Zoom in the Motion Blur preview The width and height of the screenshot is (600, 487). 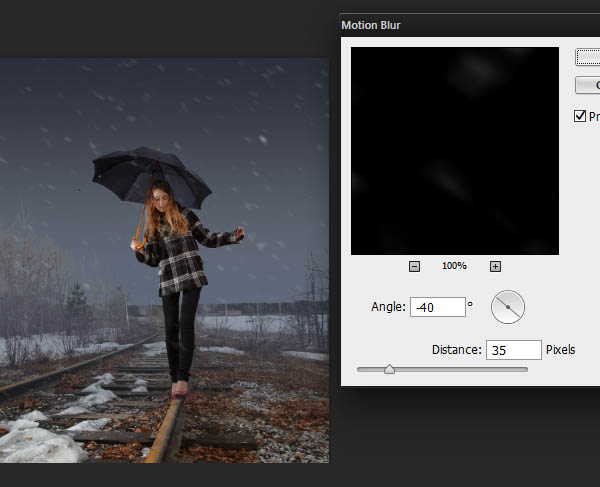[x=495, y=266]
